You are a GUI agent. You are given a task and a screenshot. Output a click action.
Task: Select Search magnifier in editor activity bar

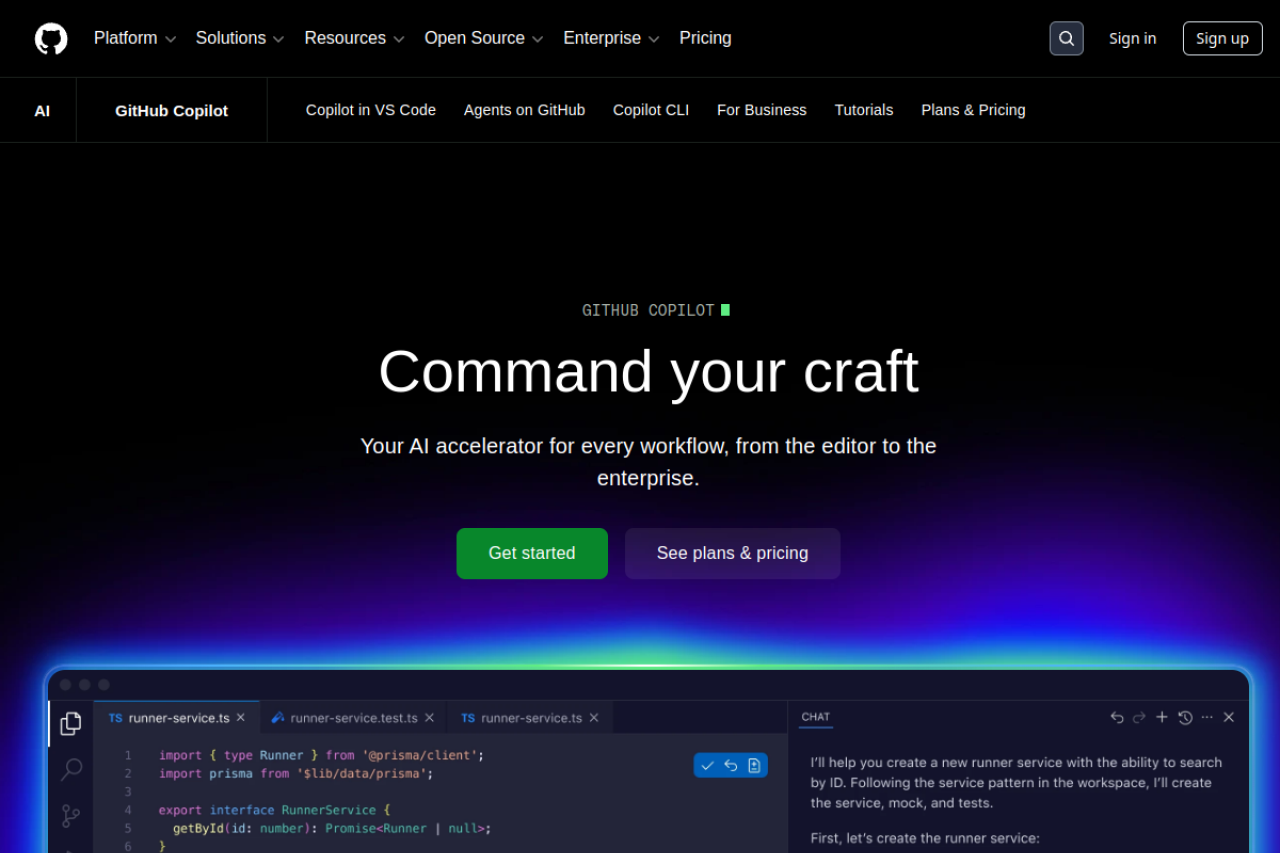(x=71, y=769)
